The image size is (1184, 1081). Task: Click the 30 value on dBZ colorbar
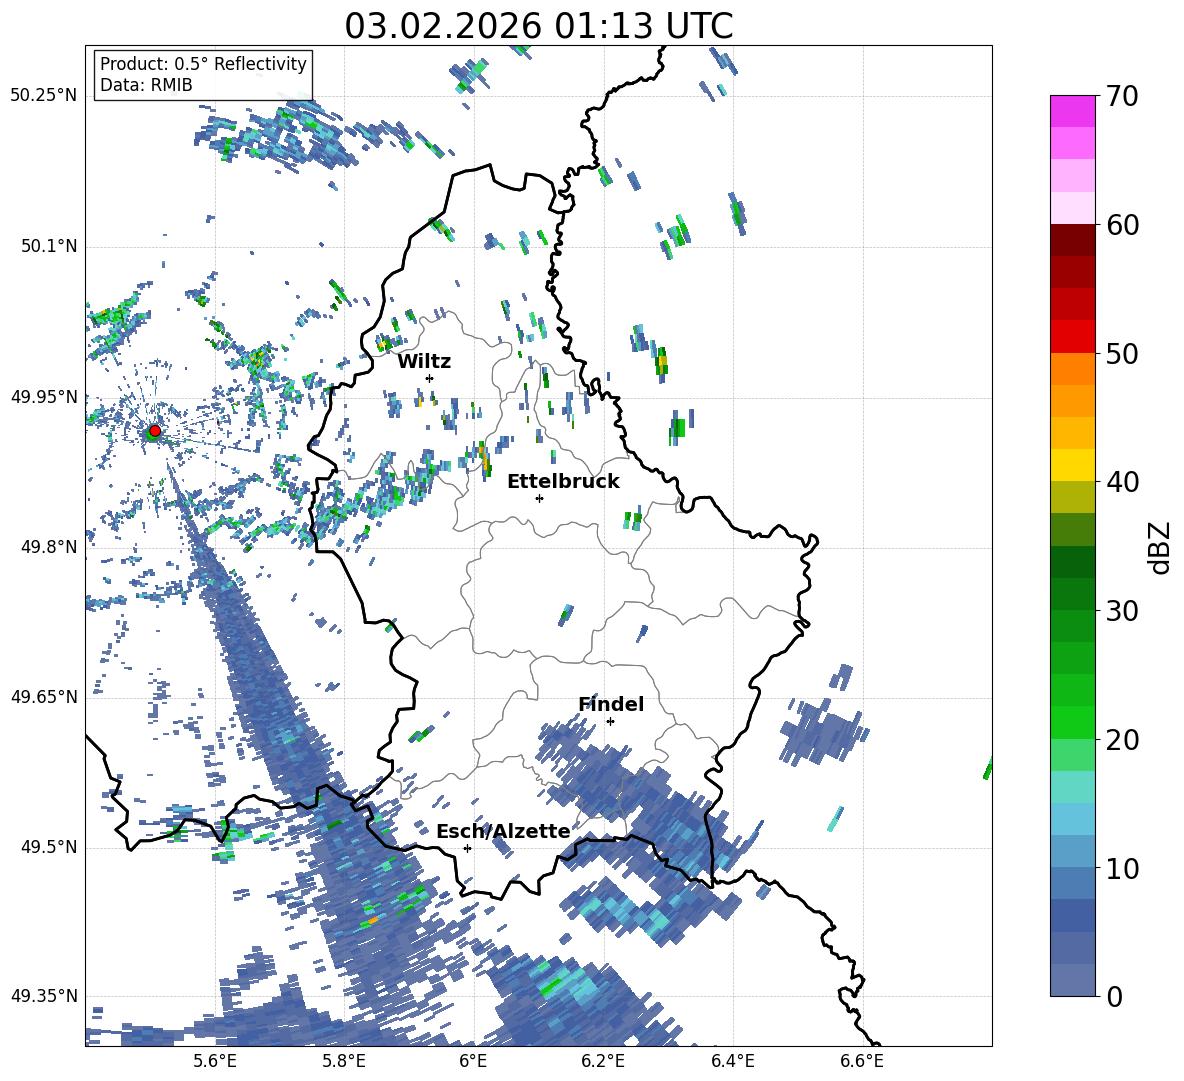coord(1121,611)
